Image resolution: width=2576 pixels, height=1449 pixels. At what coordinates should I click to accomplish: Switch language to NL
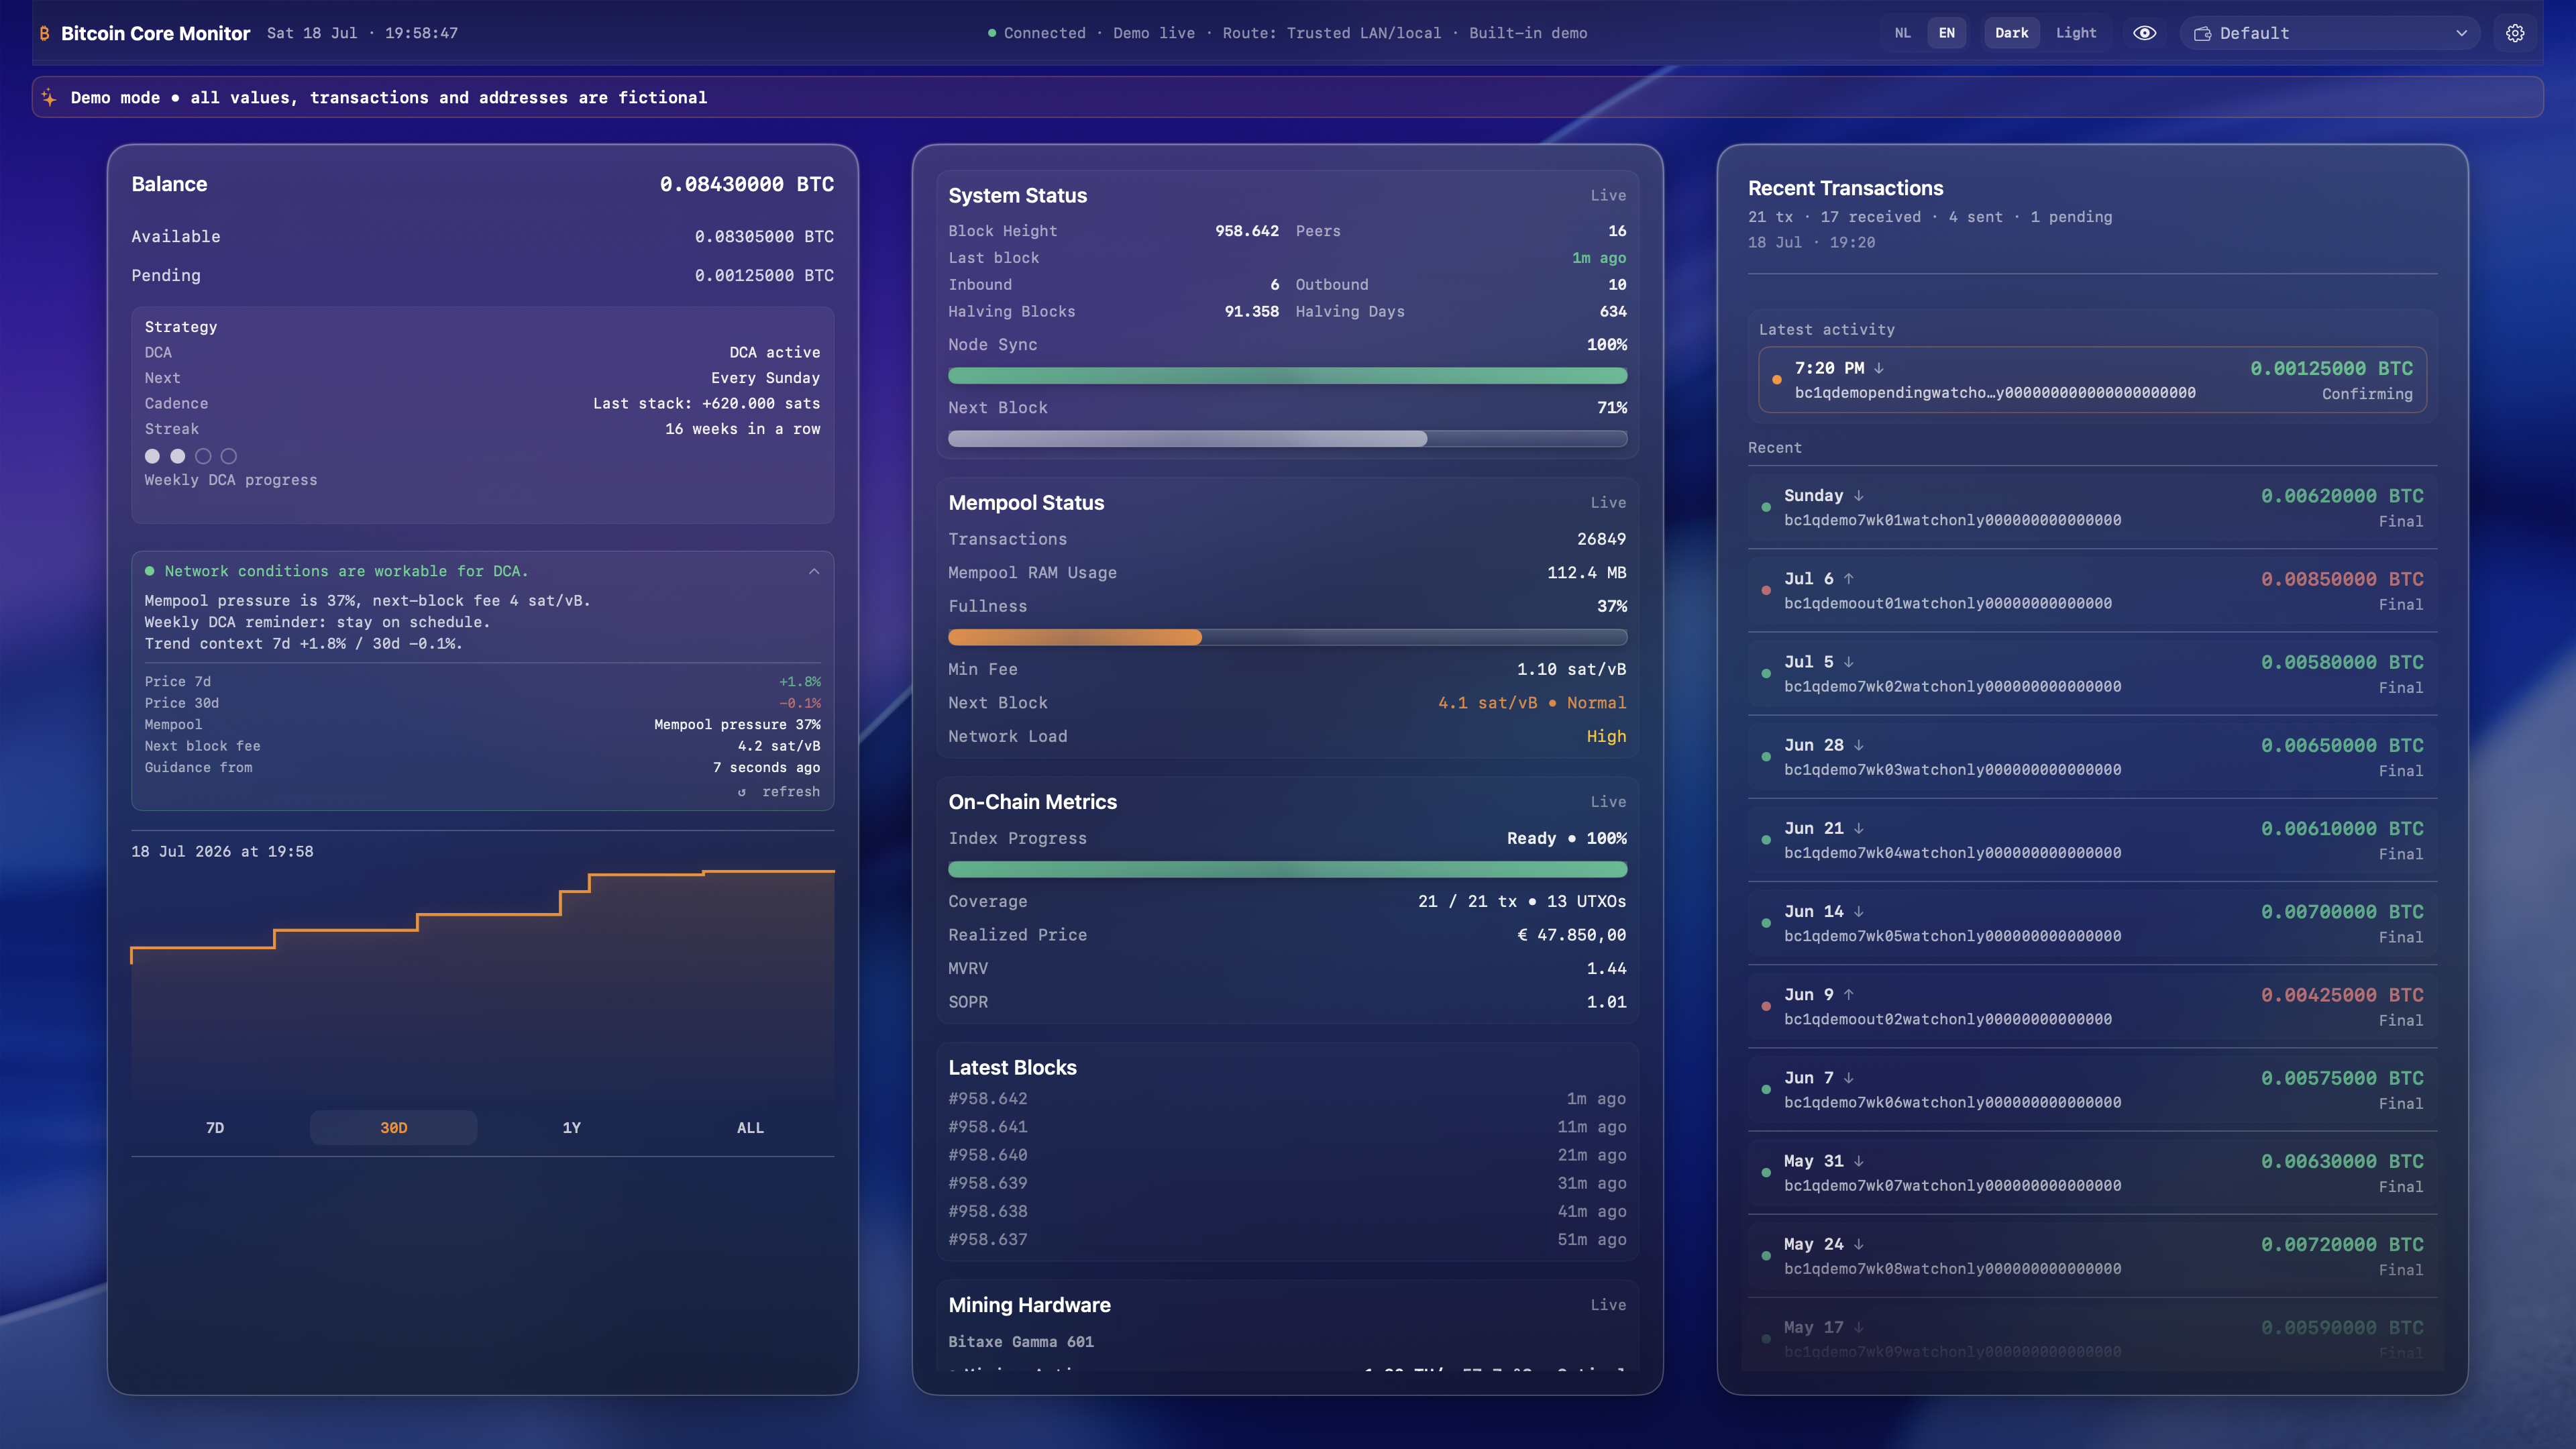point(1902,33)
